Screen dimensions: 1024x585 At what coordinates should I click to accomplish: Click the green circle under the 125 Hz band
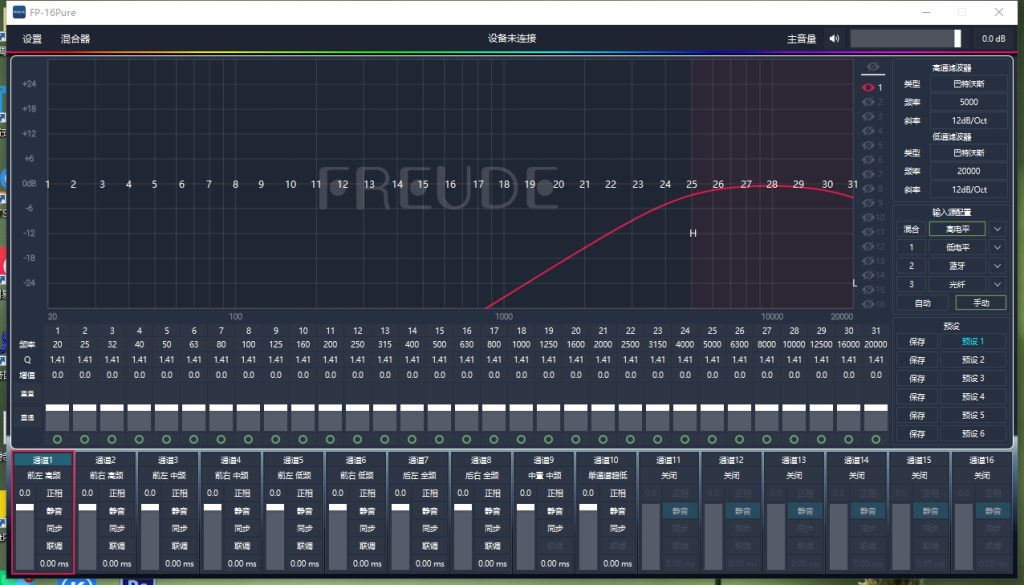coord(276,439)
